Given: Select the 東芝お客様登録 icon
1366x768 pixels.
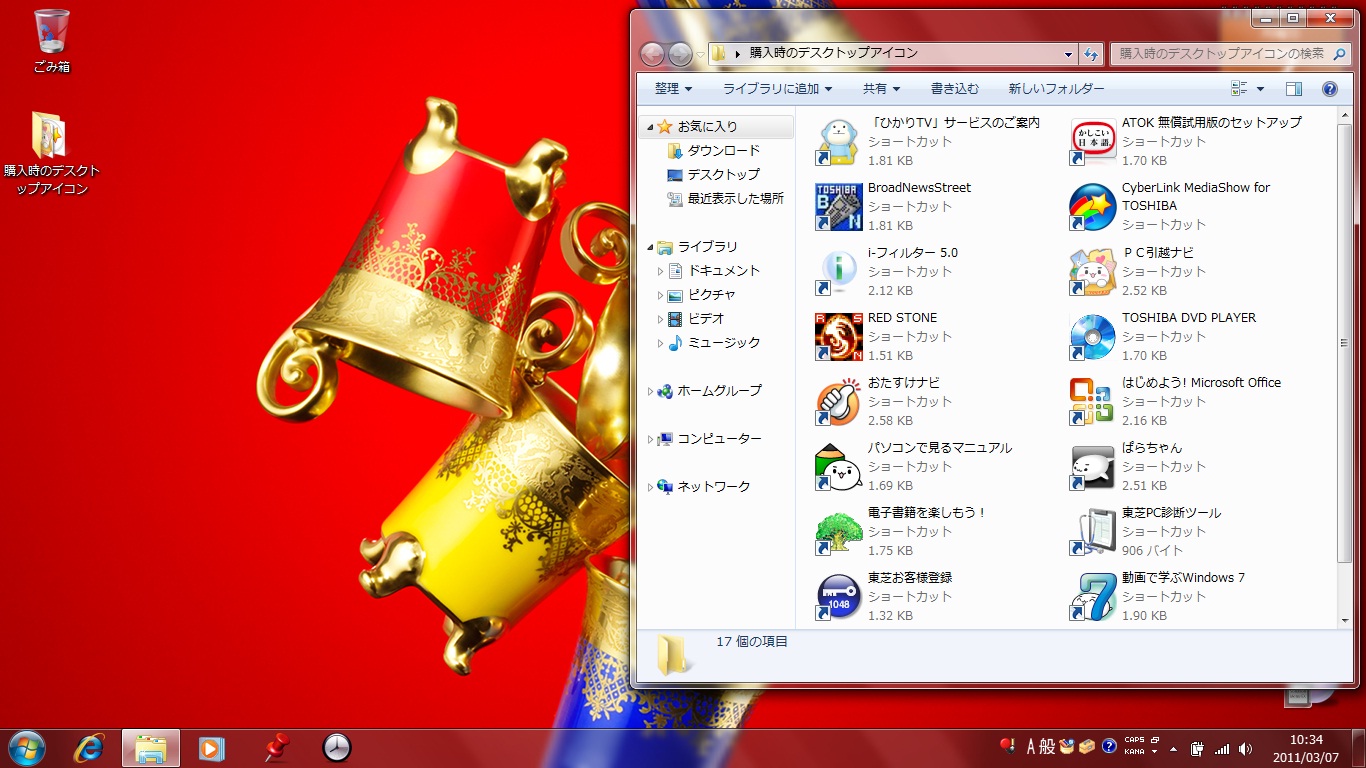Looking at the screenshot, I should tap(838, 596).
